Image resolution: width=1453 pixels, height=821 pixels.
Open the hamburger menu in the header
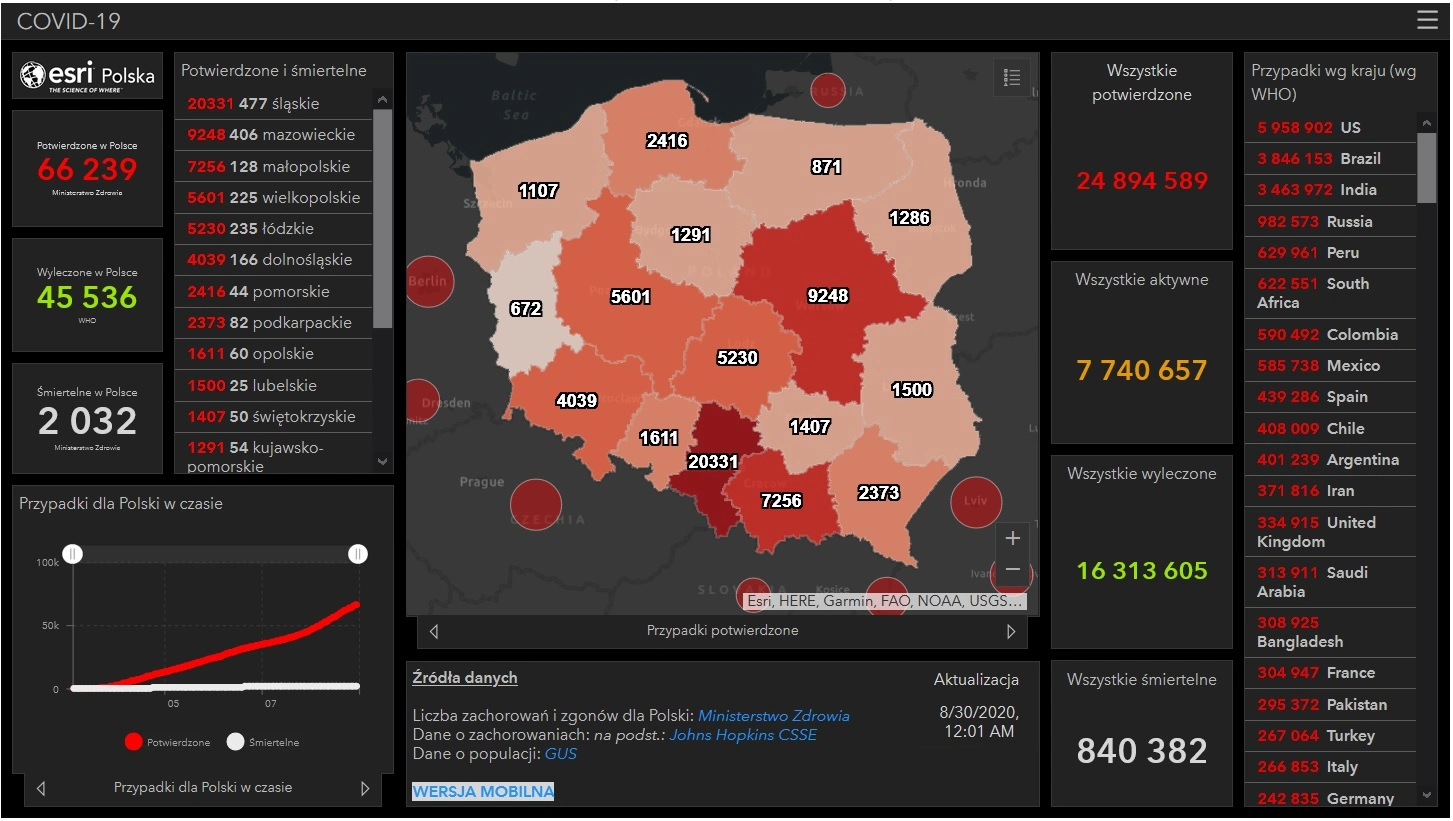tap(1427, 20)
